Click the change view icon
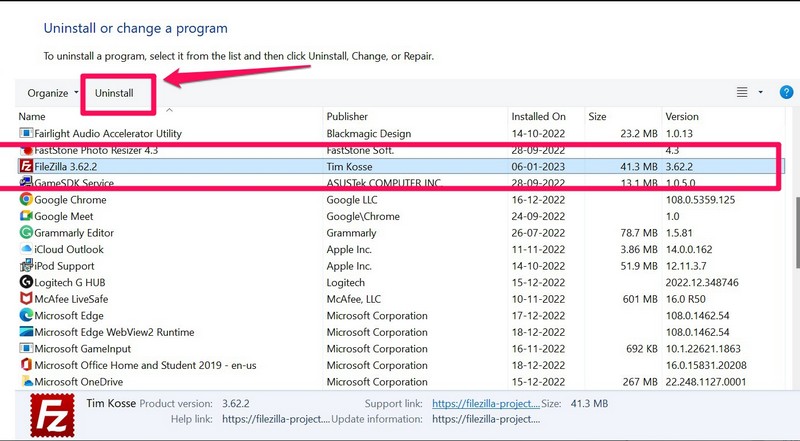 point(742,93)
